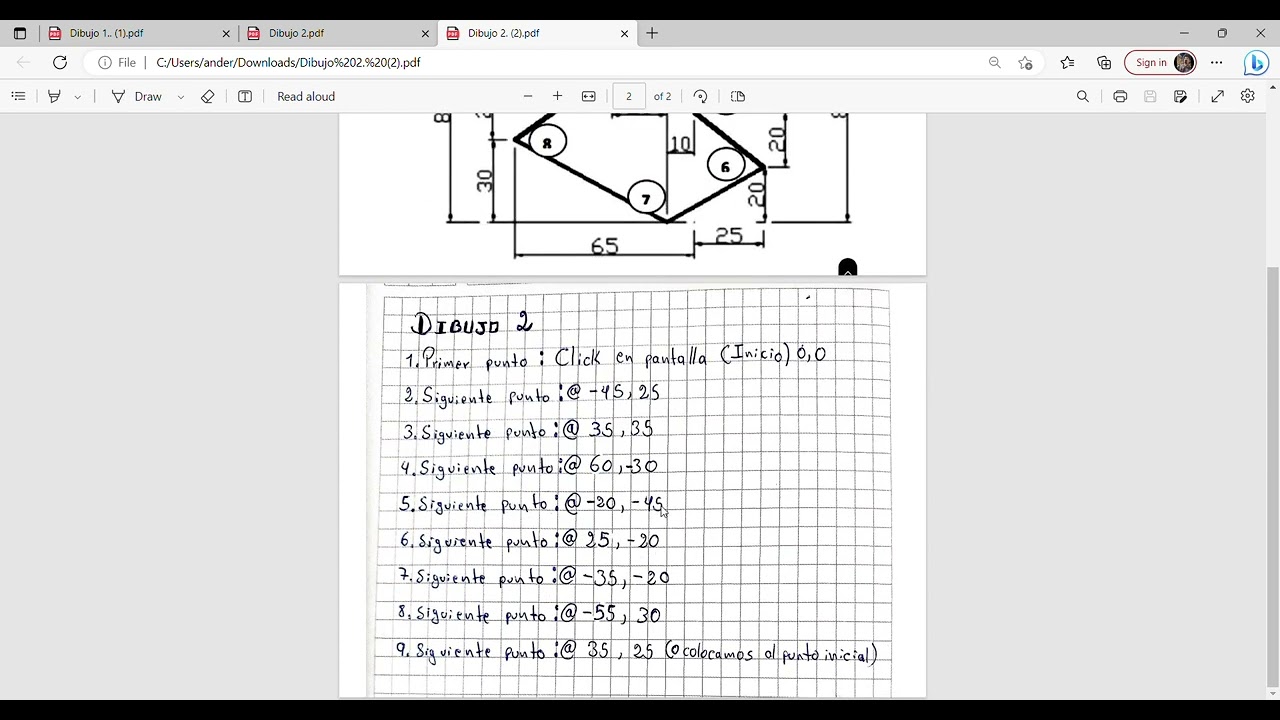This screenshot has width=1280, height=720.
Task: Expand highlight color options dropdown
Action: [x=77, y=97]
